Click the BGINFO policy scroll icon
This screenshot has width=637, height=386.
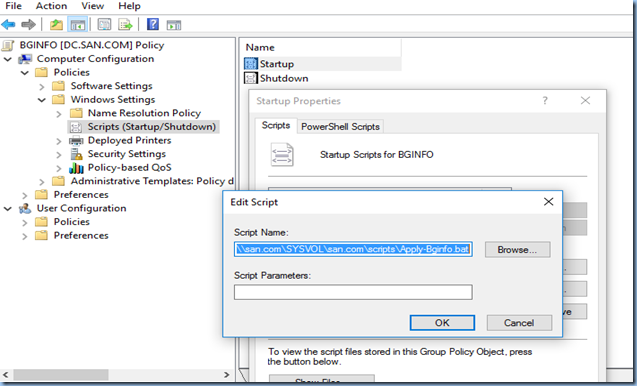pyautogui.click(x=8, y=45)
